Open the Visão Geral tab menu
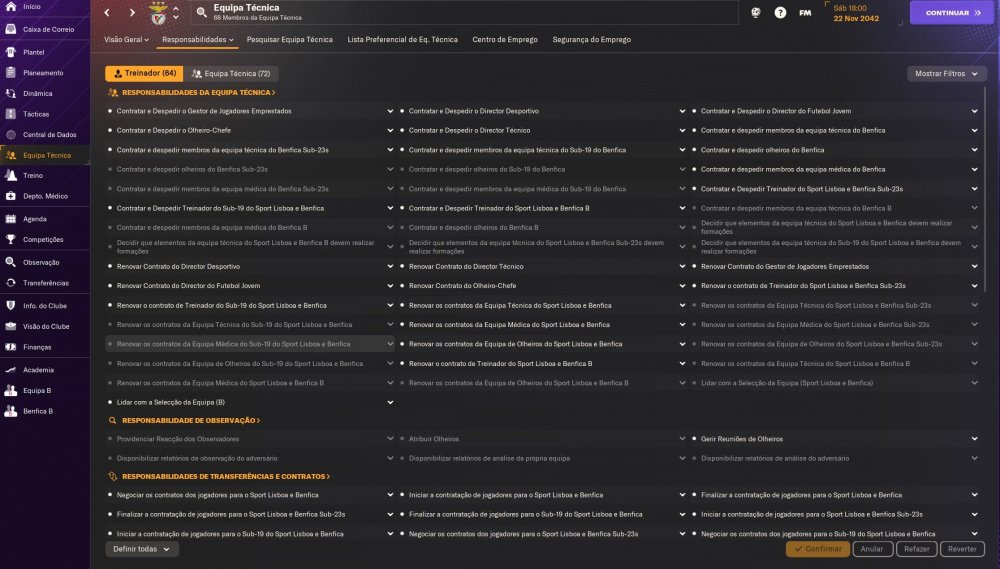 pyautogui.click(x=126, y=40)
